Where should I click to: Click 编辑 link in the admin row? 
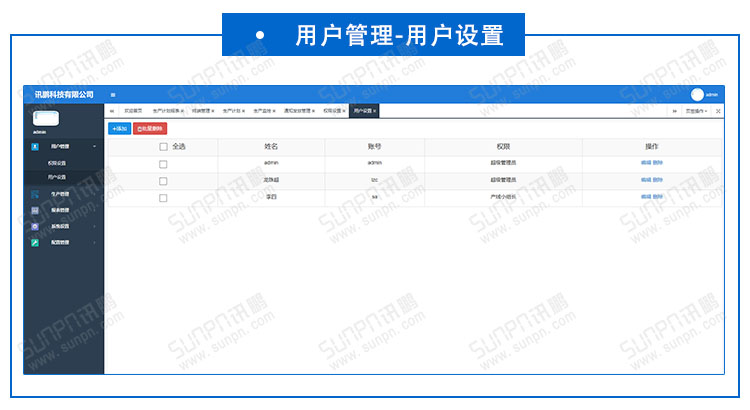pyautogui.click(x=646, y=163)
